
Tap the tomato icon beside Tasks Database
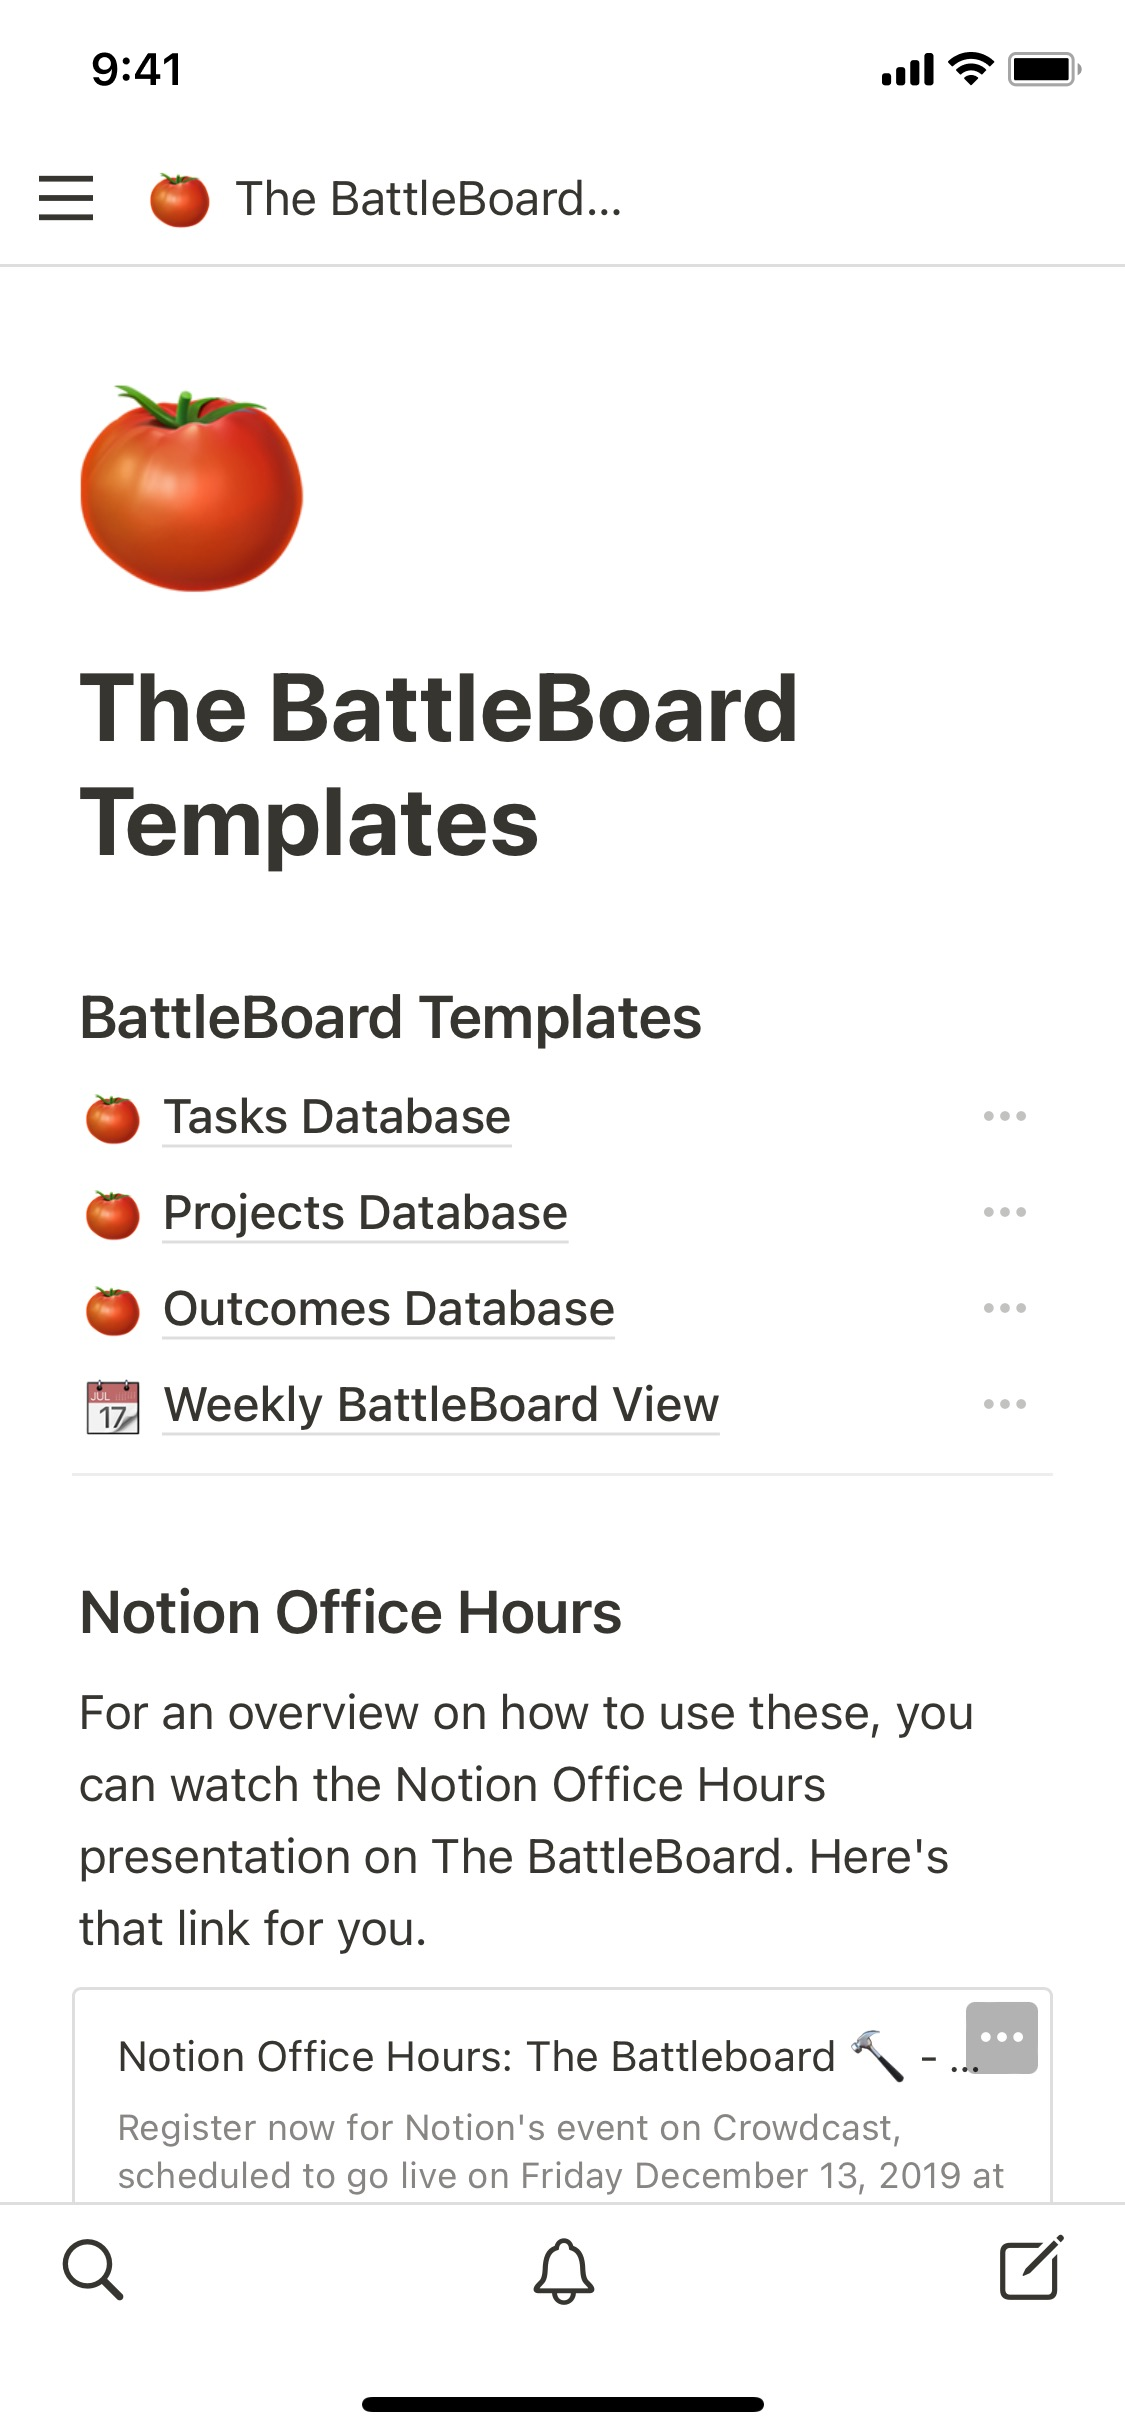coord(113,1118)
